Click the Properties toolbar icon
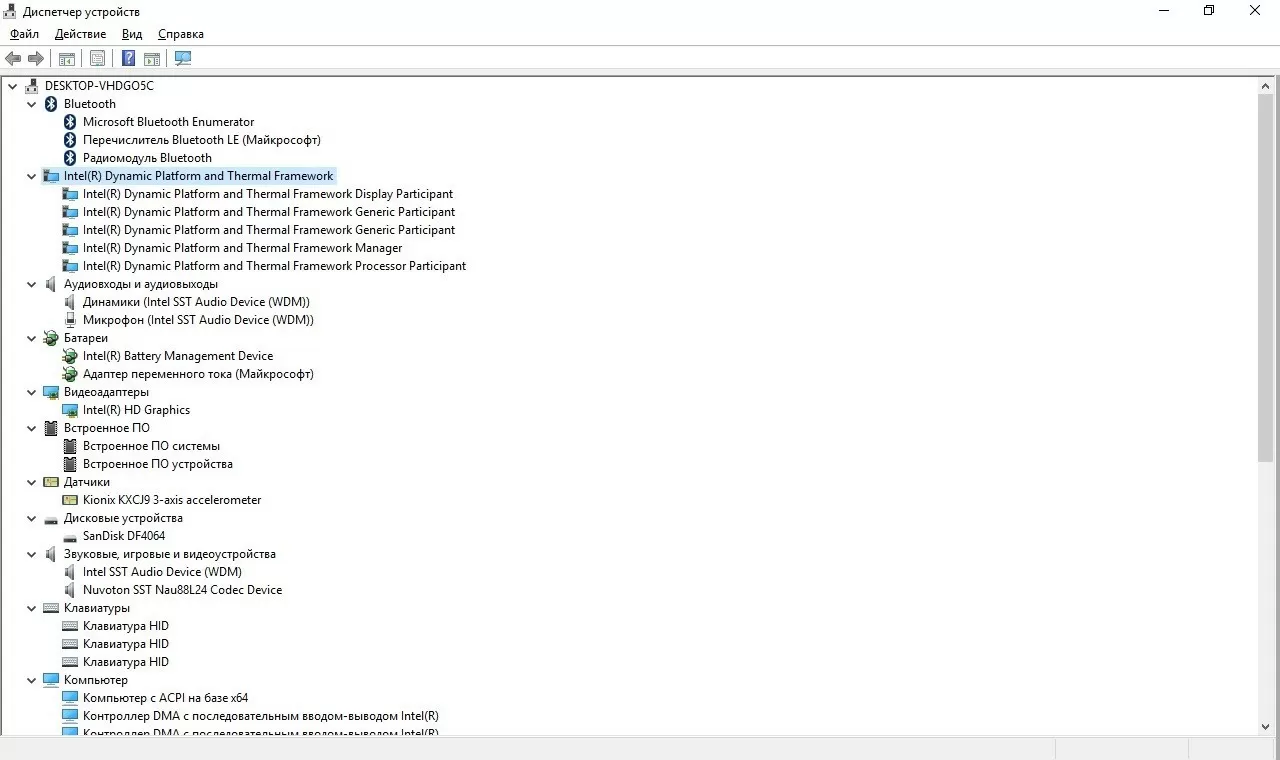Viewport: 1280px width, 760px height. pyautogui.click(x=97, y=59)
